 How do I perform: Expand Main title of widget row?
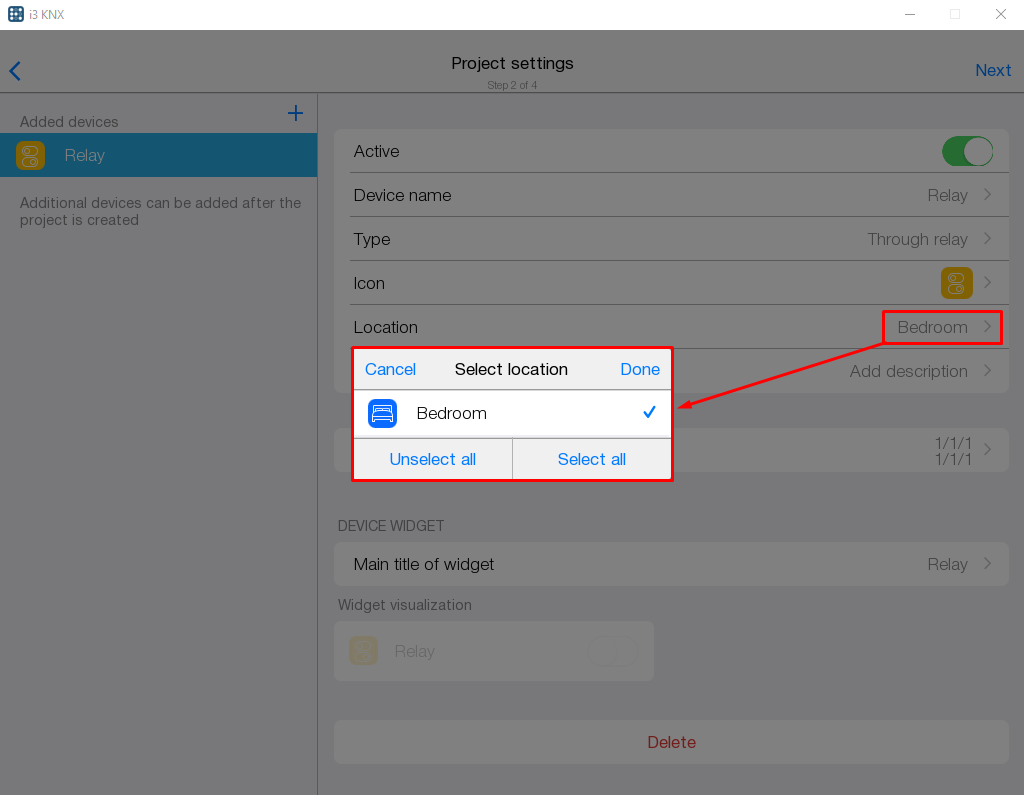987,564
